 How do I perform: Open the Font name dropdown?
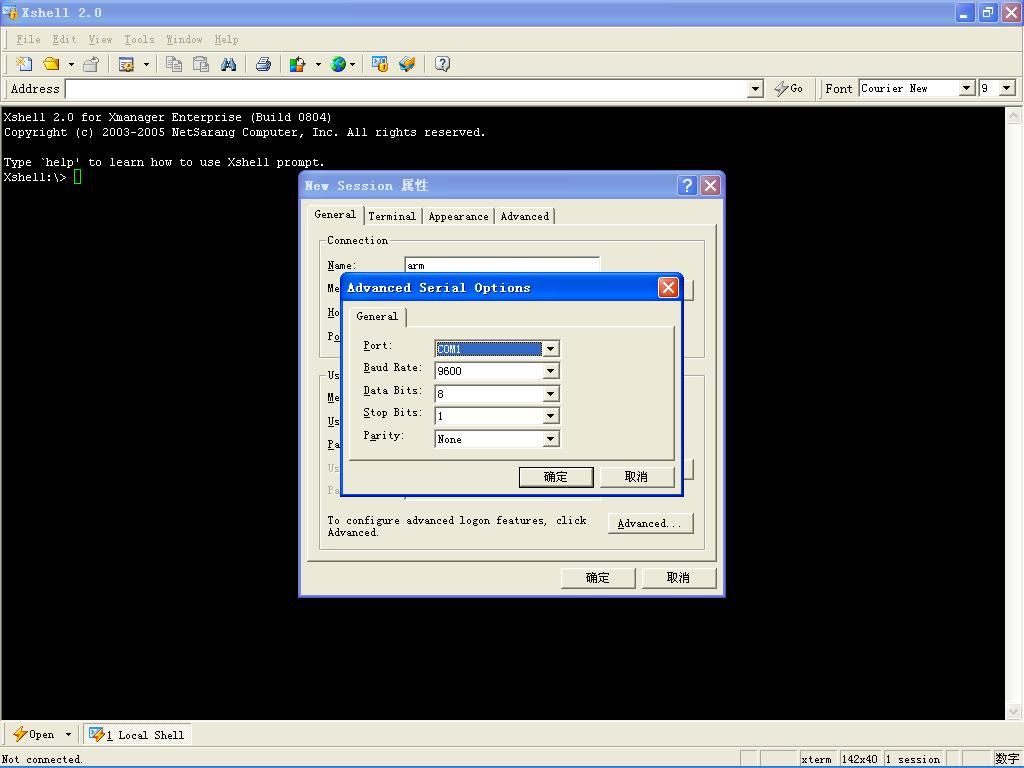point(966,88)
